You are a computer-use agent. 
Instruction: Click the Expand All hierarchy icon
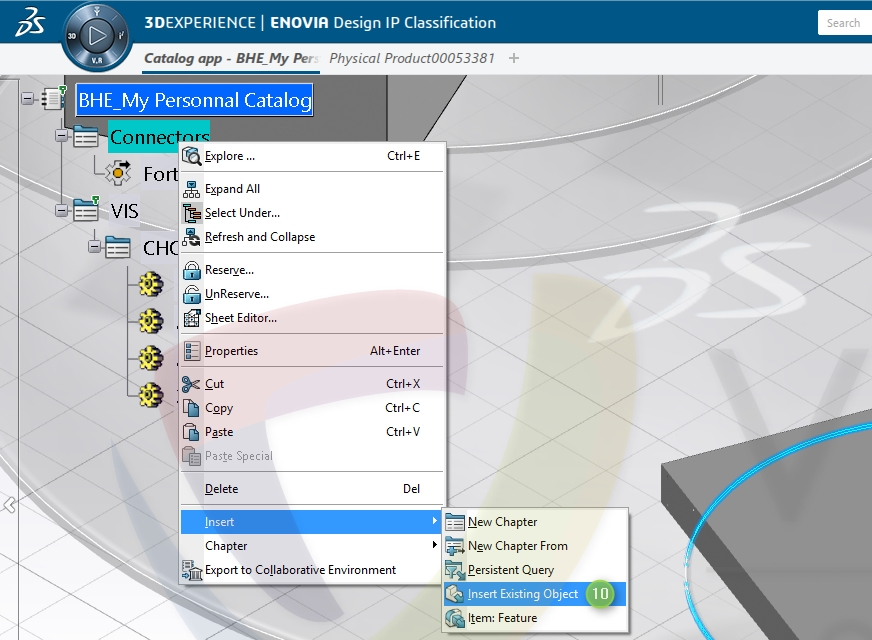click(x=191, y=189)
